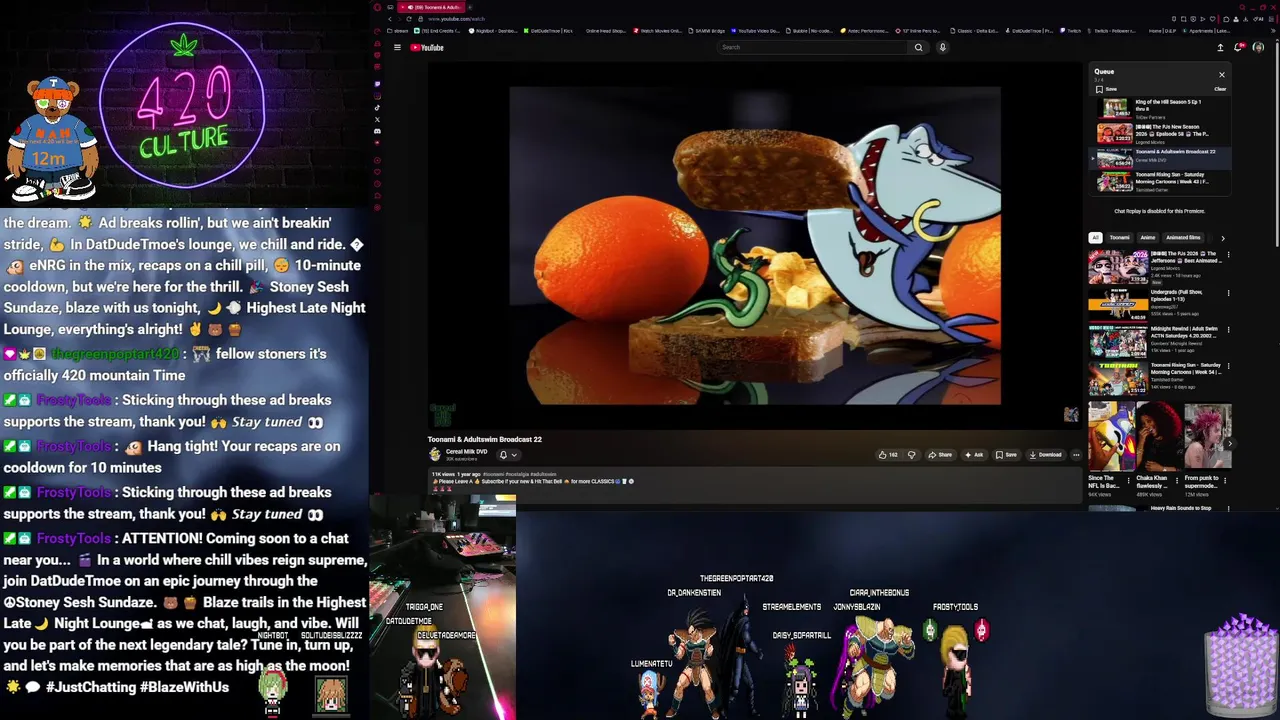The width and height of the screenshot is (1280, 720).
Task: Open the Chaka Khan shorts thumbnail
Action: [1159, 436]
